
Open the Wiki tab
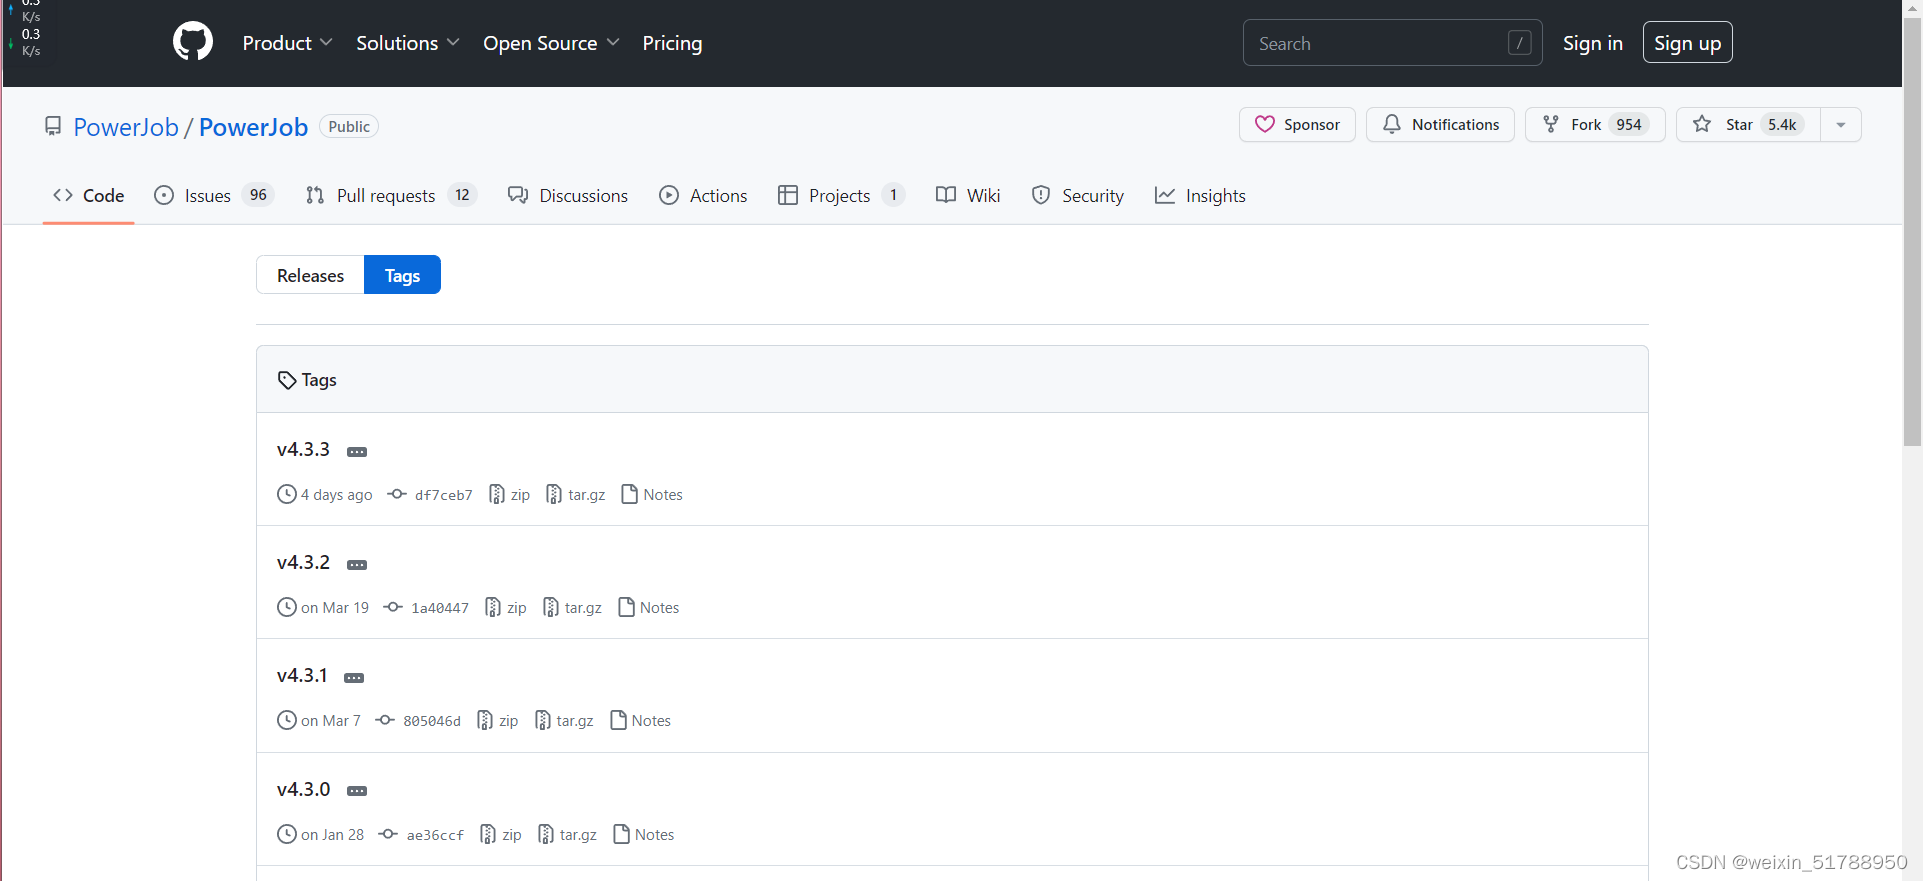(x=968, y=196)
